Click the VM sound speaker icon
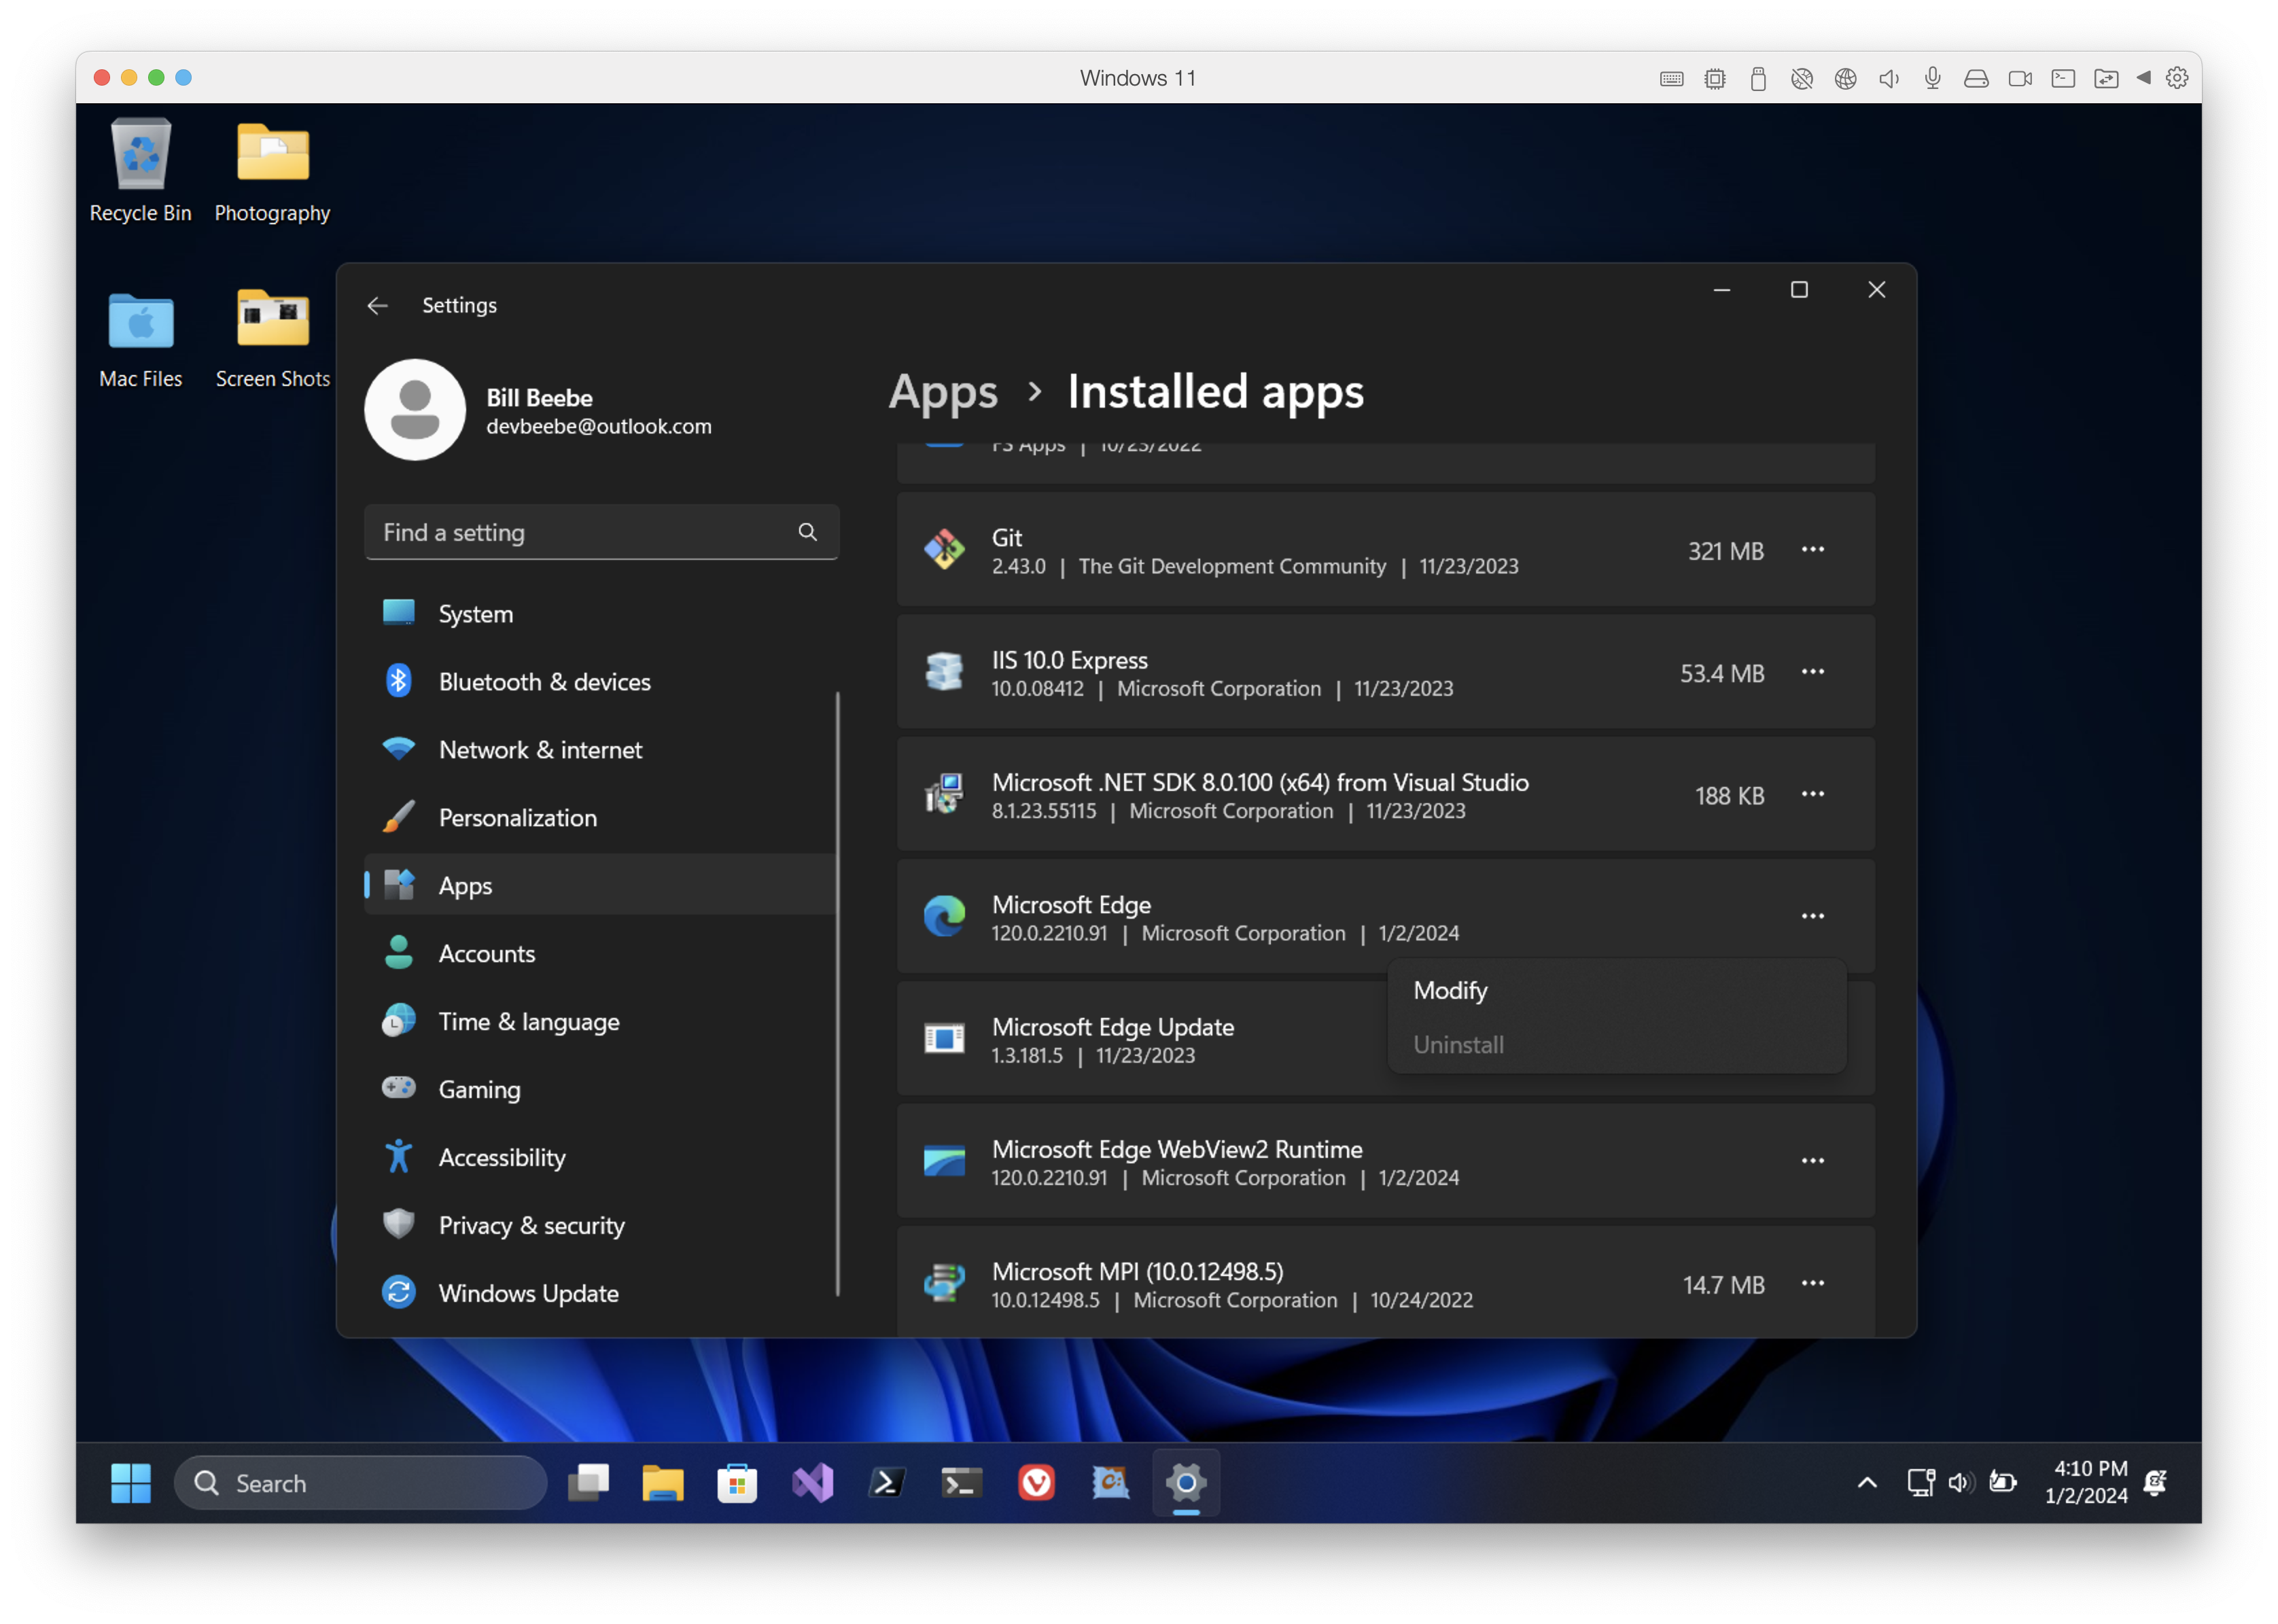The width and height of the screenshot is (2278, 1624). click(x=1889, y=78)
